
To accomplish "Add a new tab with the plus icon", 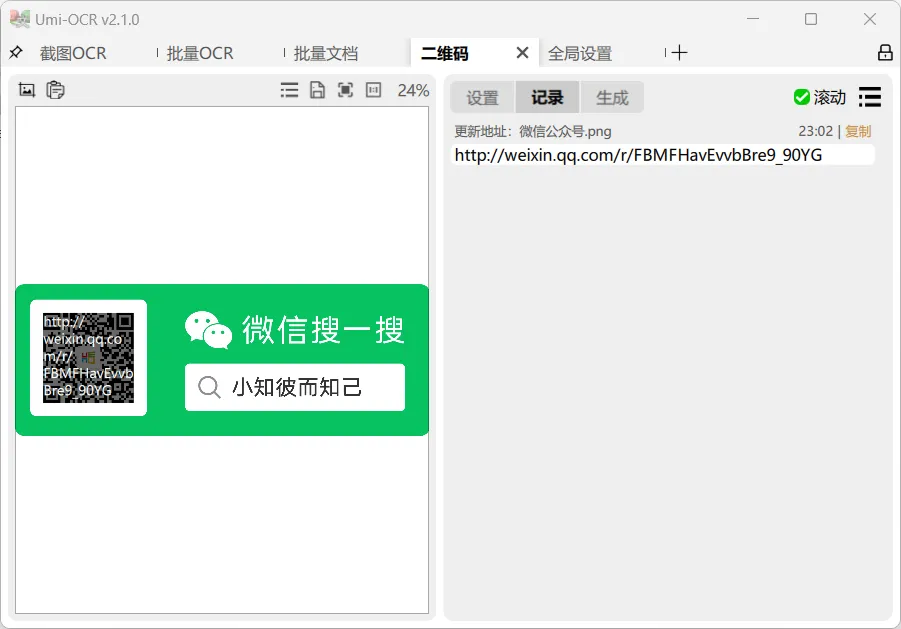I will 679,53.
